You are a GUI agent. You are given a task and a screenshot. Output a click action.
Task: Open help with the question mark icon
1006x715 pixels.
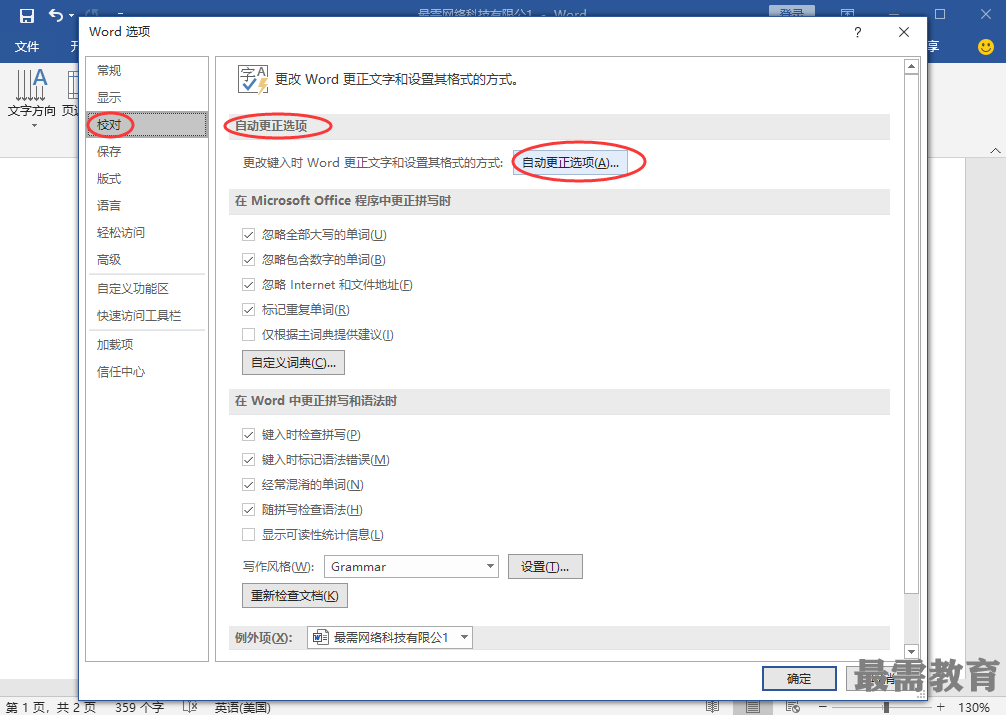coord(858,32)
